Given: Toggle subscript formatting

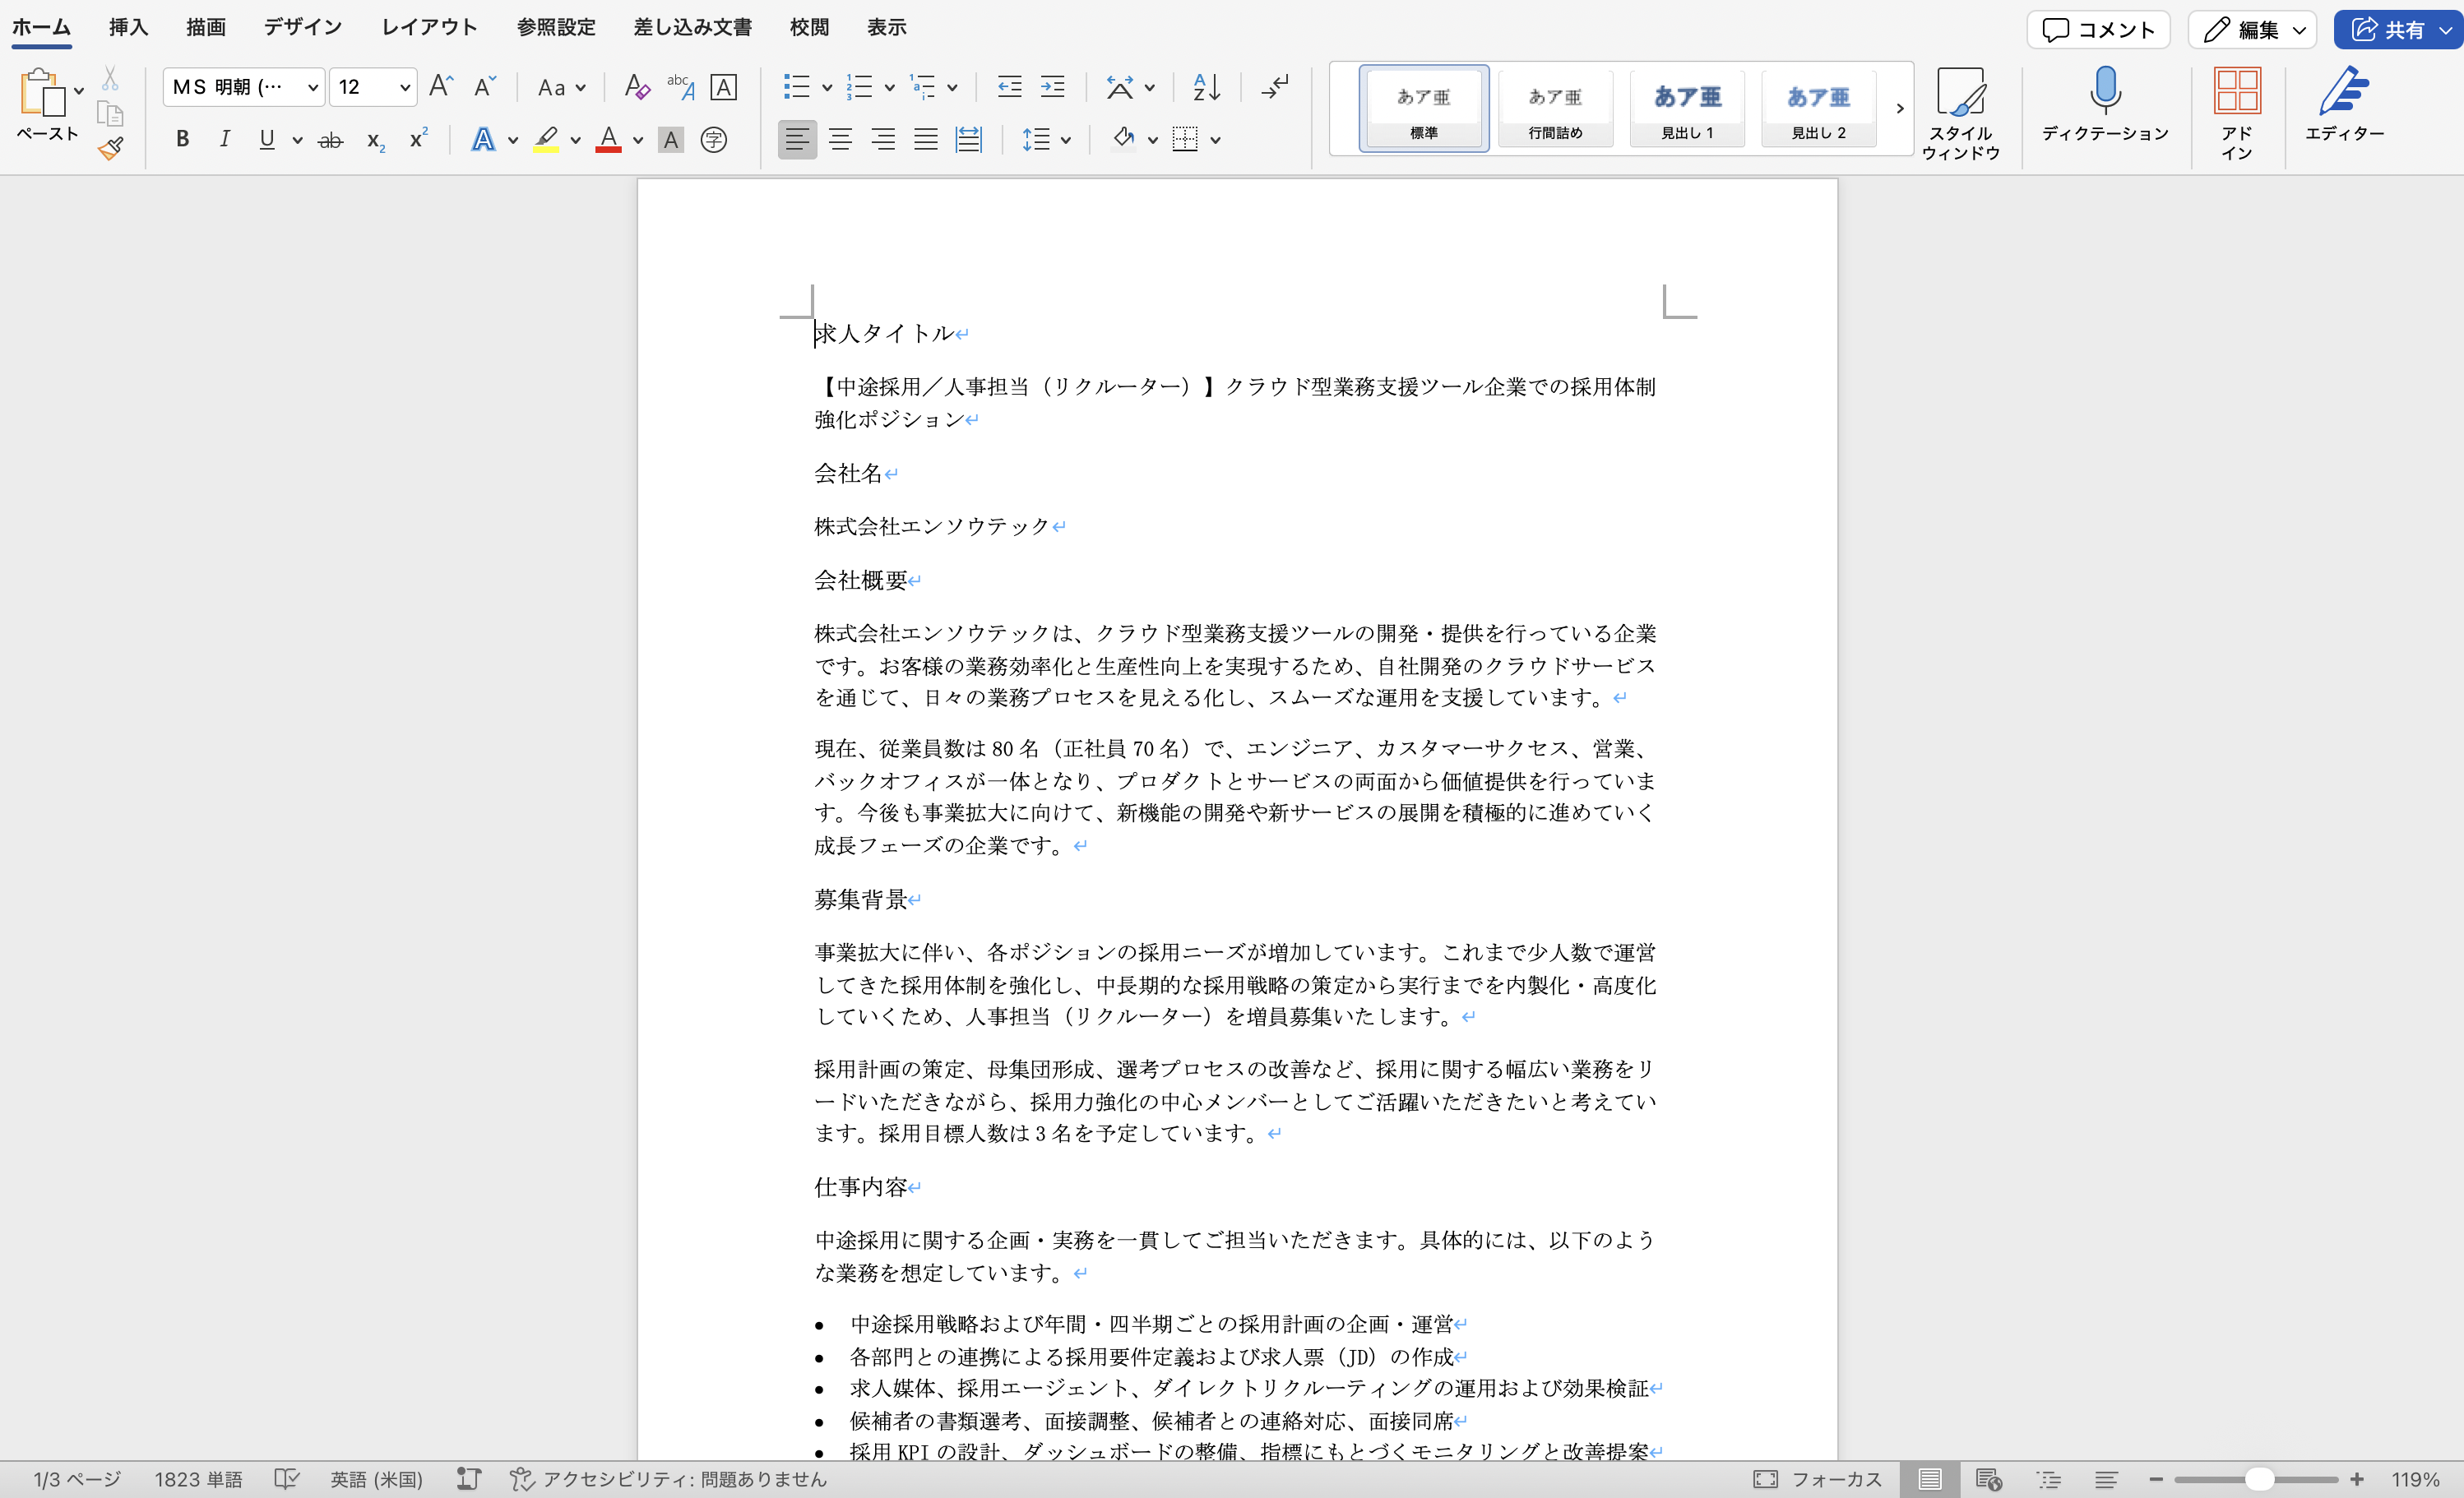Looking at the screenshot, I should [x=375, y=140].
